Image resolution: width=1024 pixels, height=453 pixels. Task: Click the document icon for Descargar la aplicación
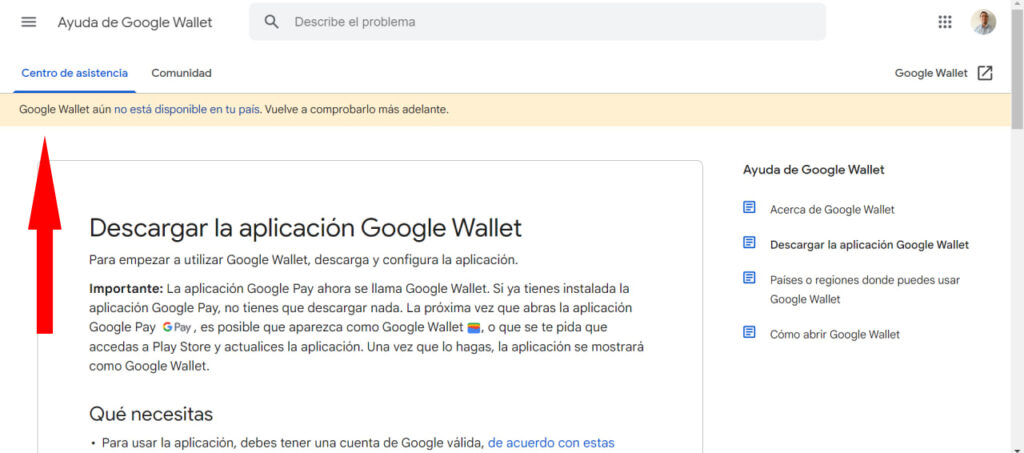[749, 243]
